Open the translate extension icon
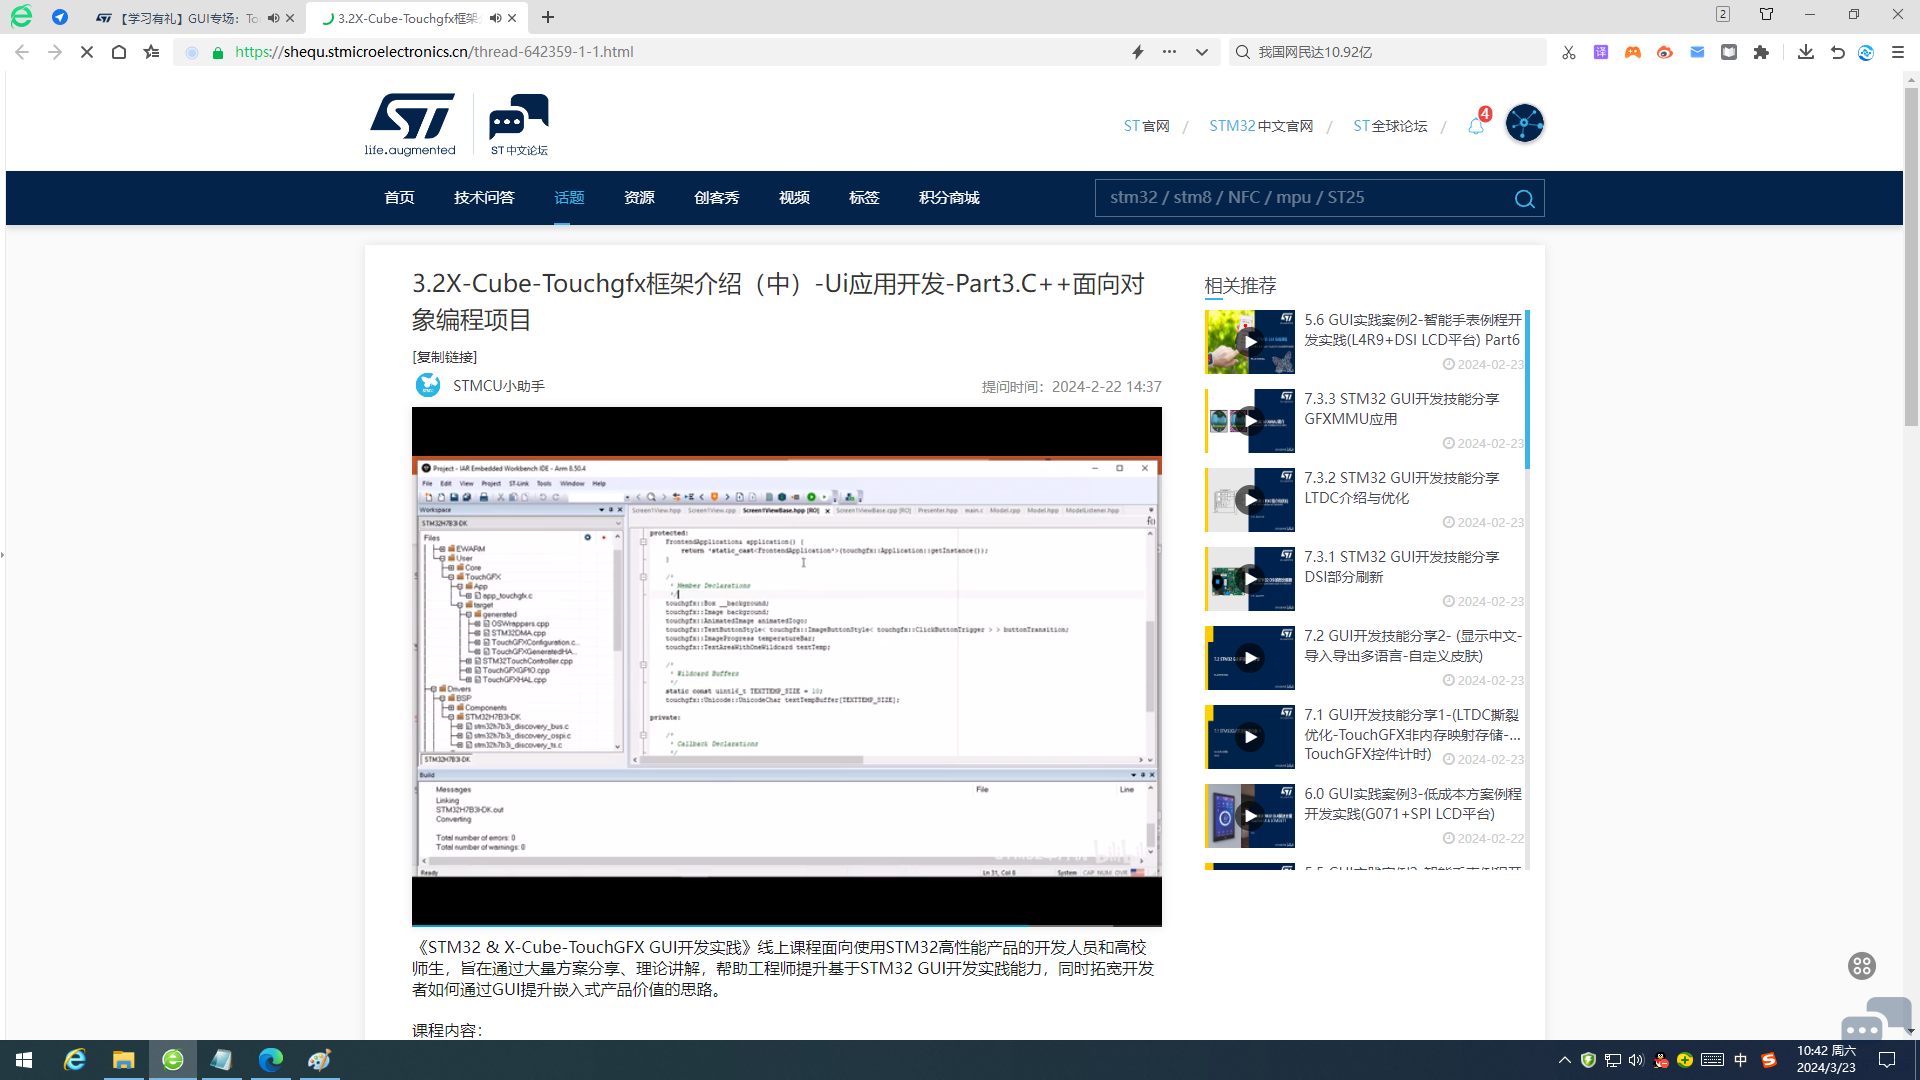Screen dimensions: 1920x1080 point(1601,52)
